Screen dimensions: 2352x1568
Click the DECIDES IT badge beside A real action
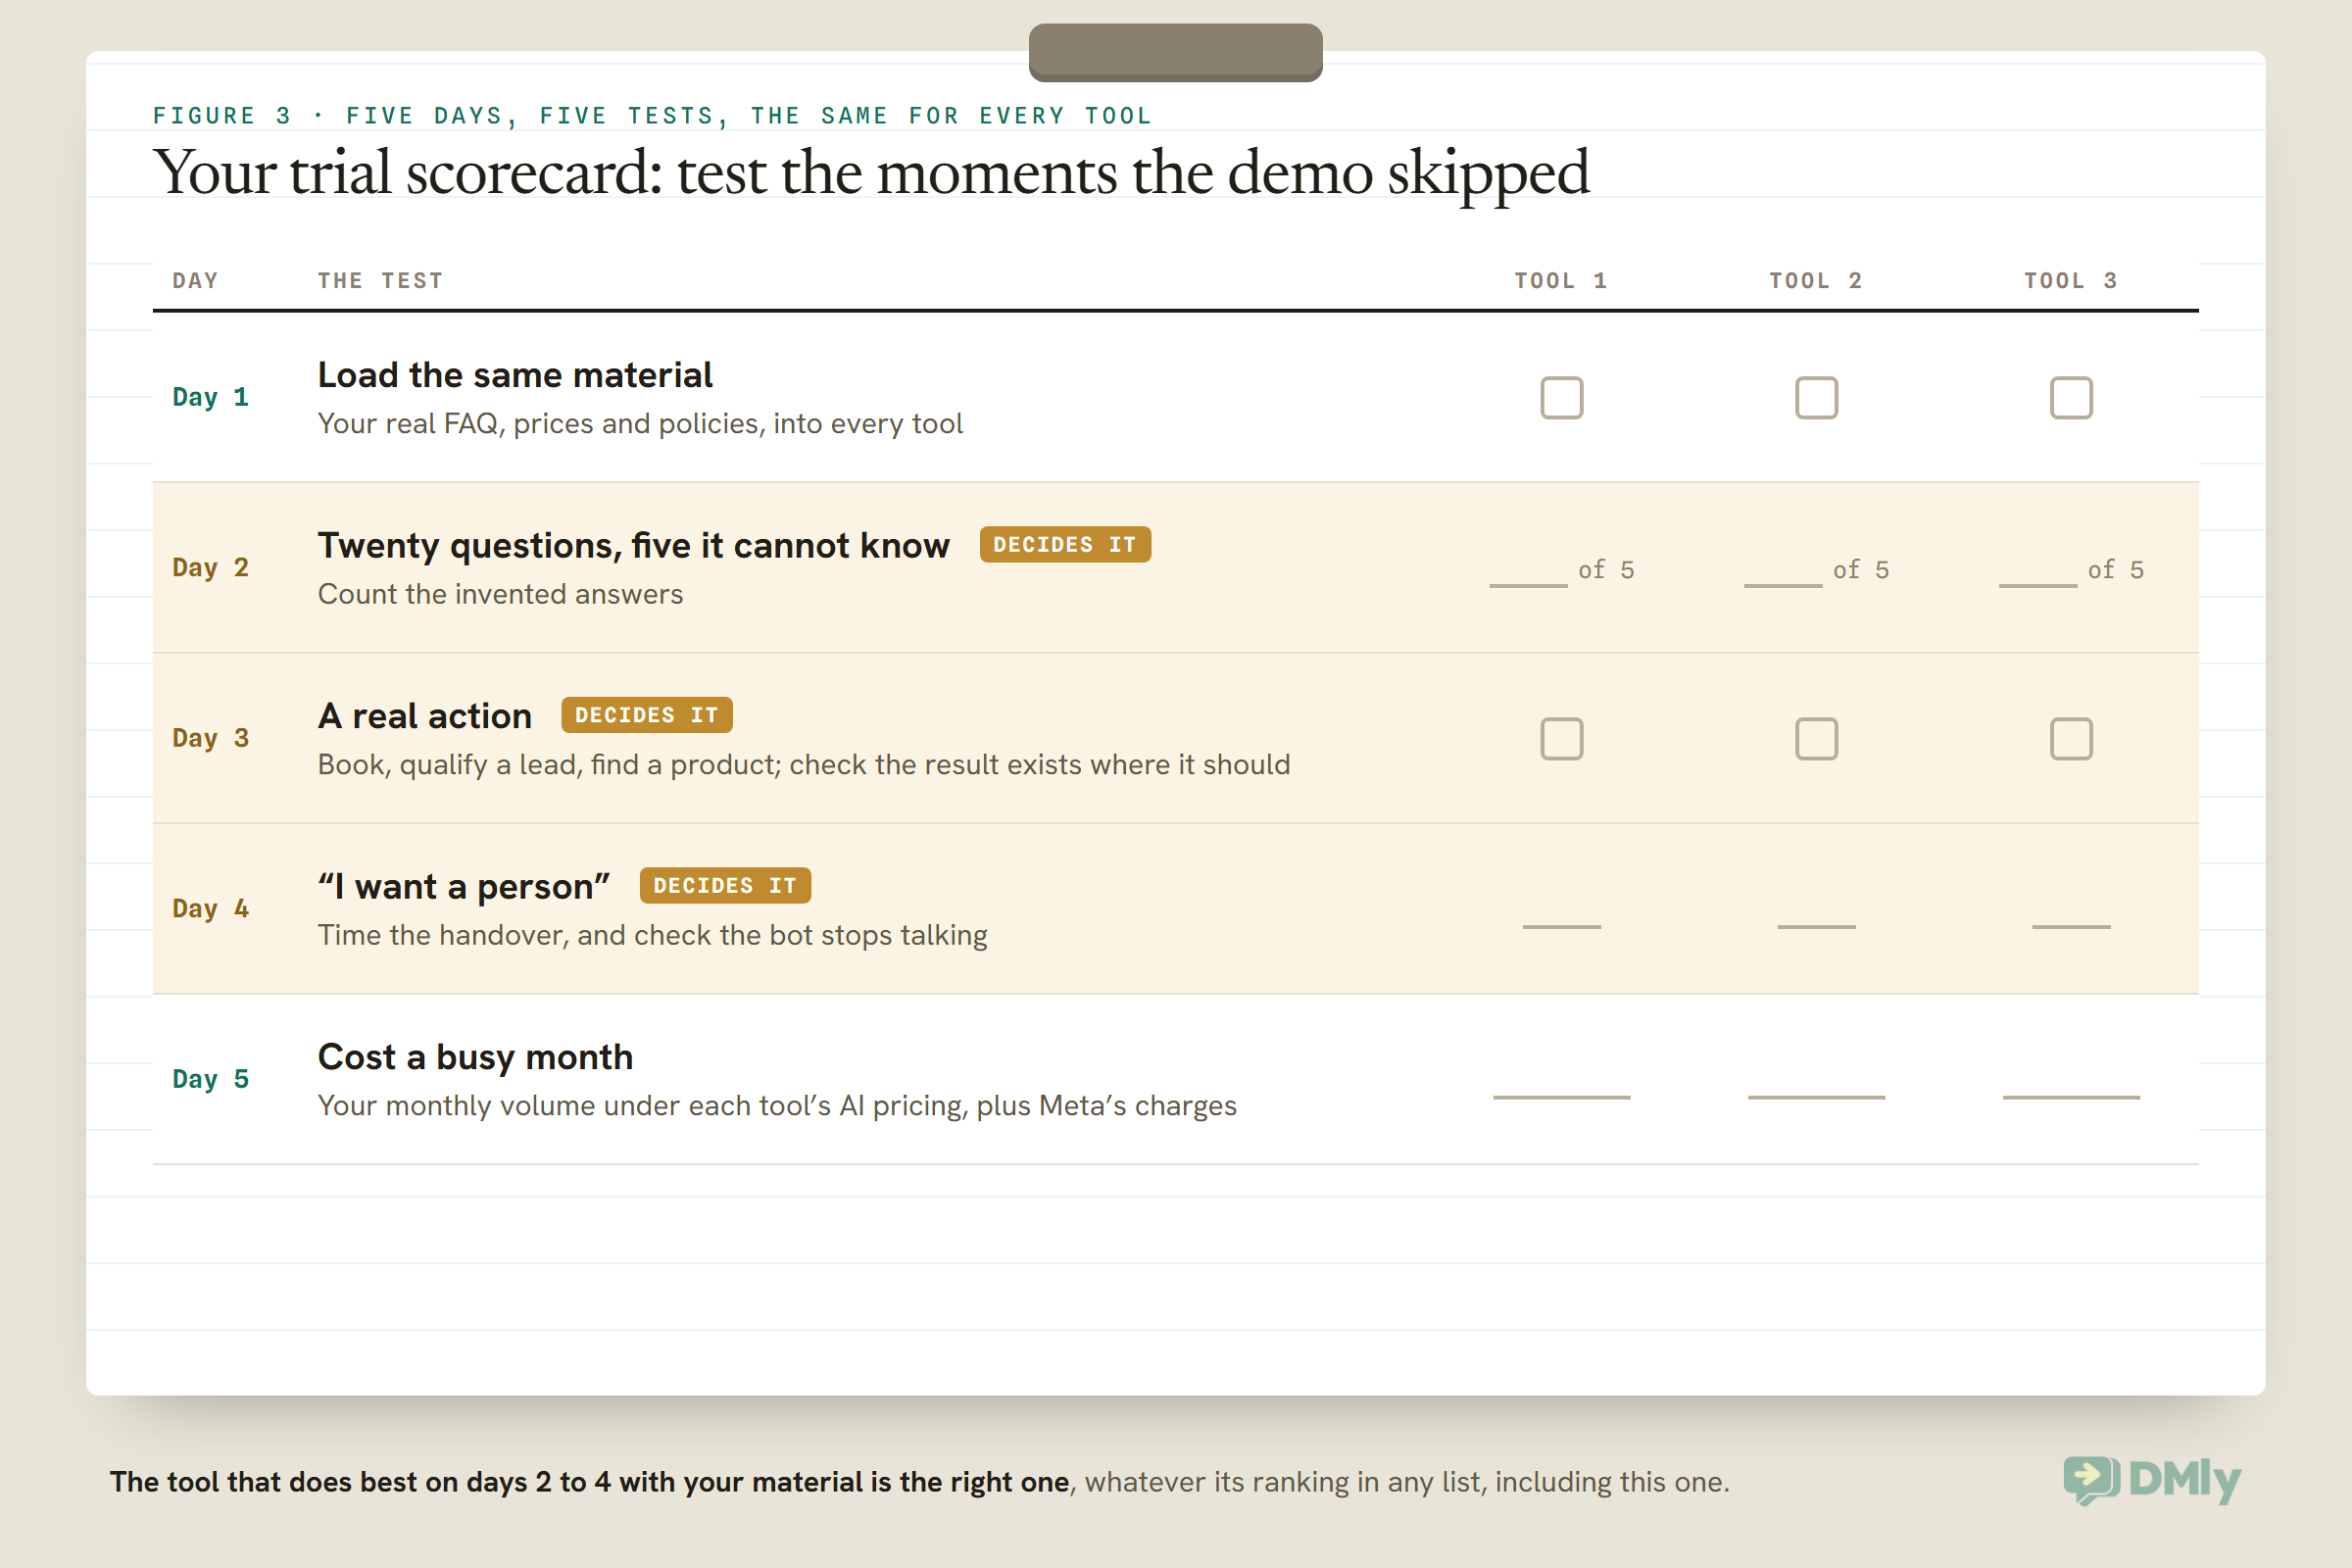click(647, 715)
